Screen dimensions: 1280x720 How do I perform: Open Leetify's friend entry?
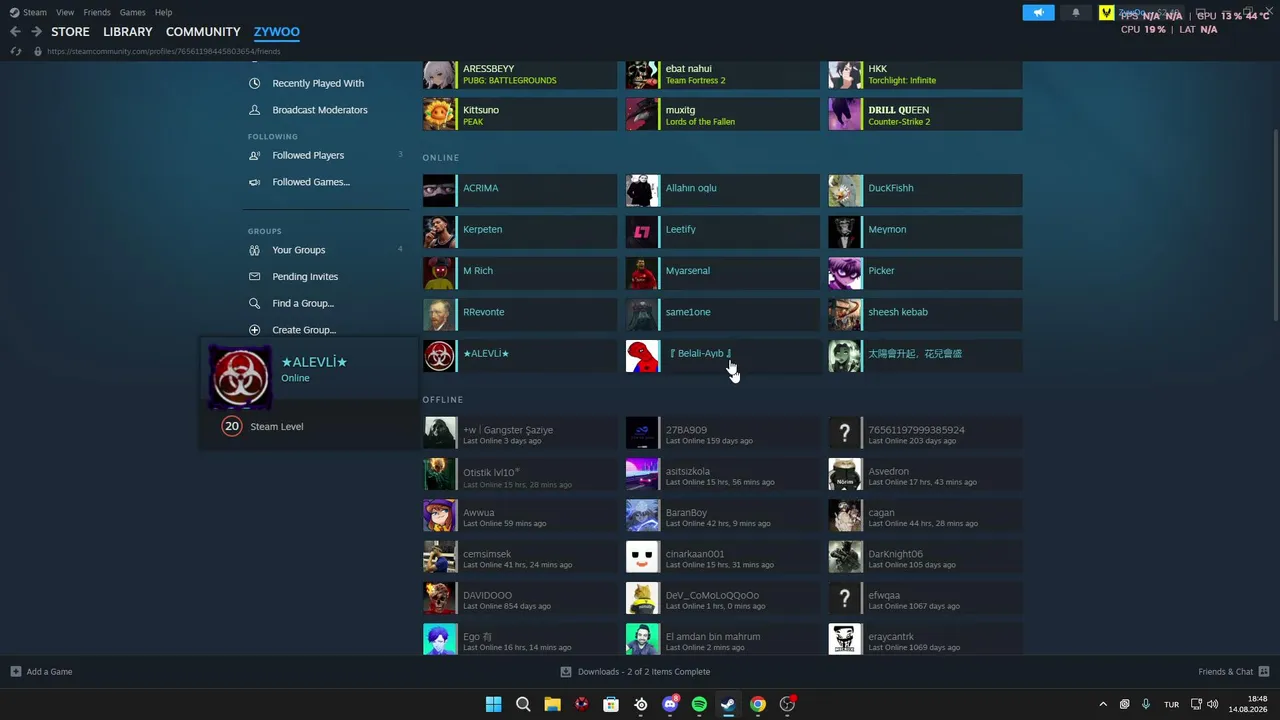pos(723,232)
